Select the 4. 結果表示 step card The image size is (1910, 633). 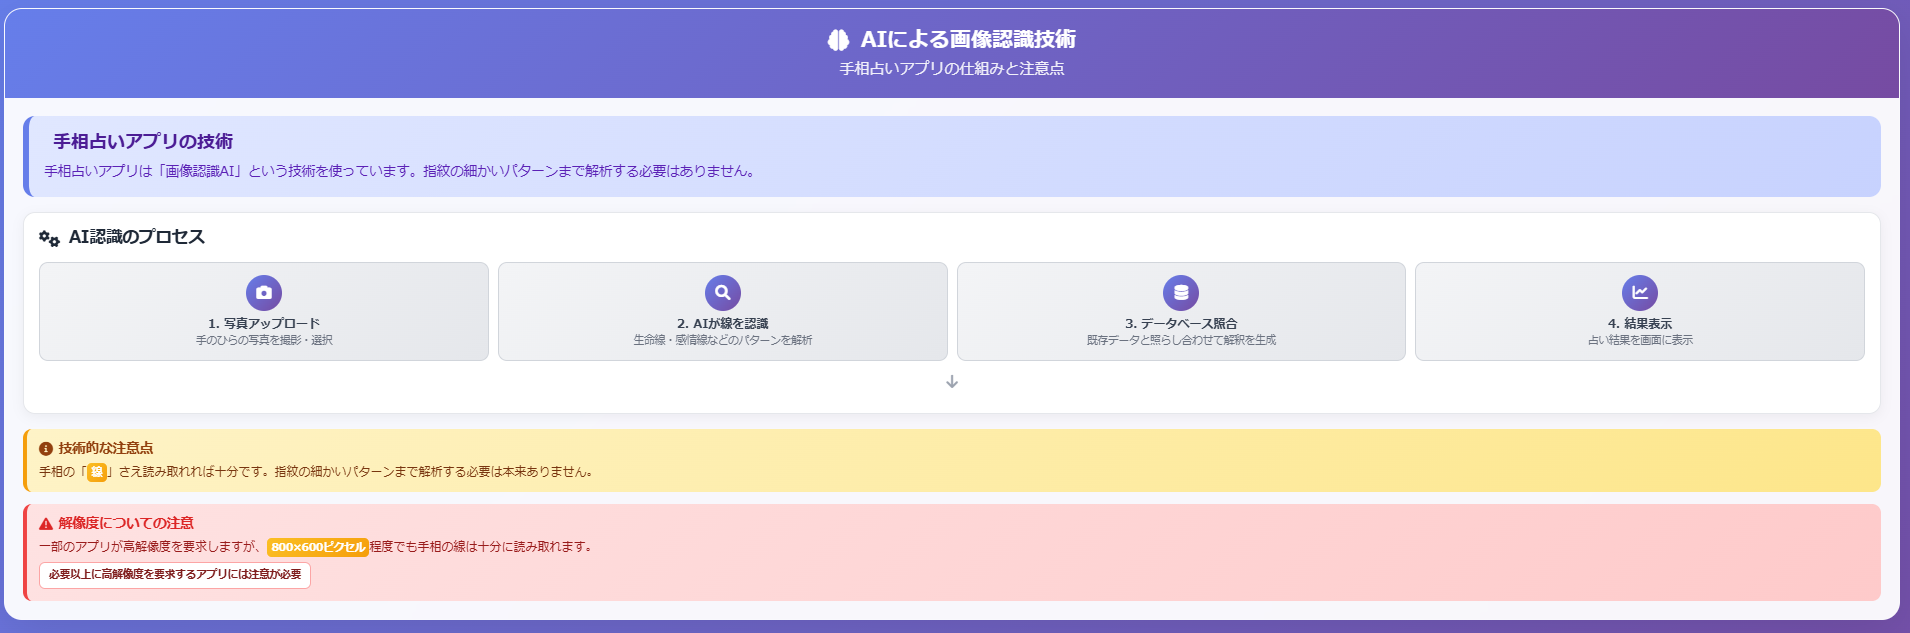point(1640,311)
